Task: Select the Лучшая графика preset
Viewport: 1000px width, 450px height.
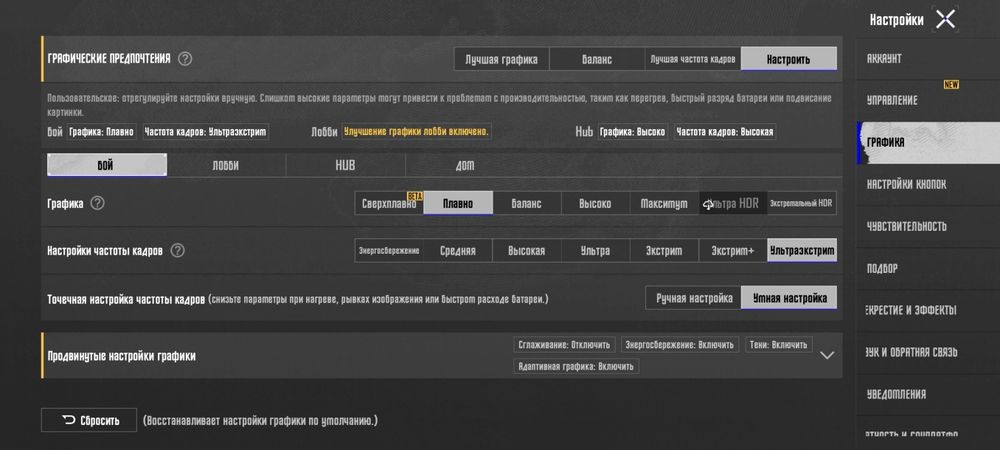Action: click(501, 59)
